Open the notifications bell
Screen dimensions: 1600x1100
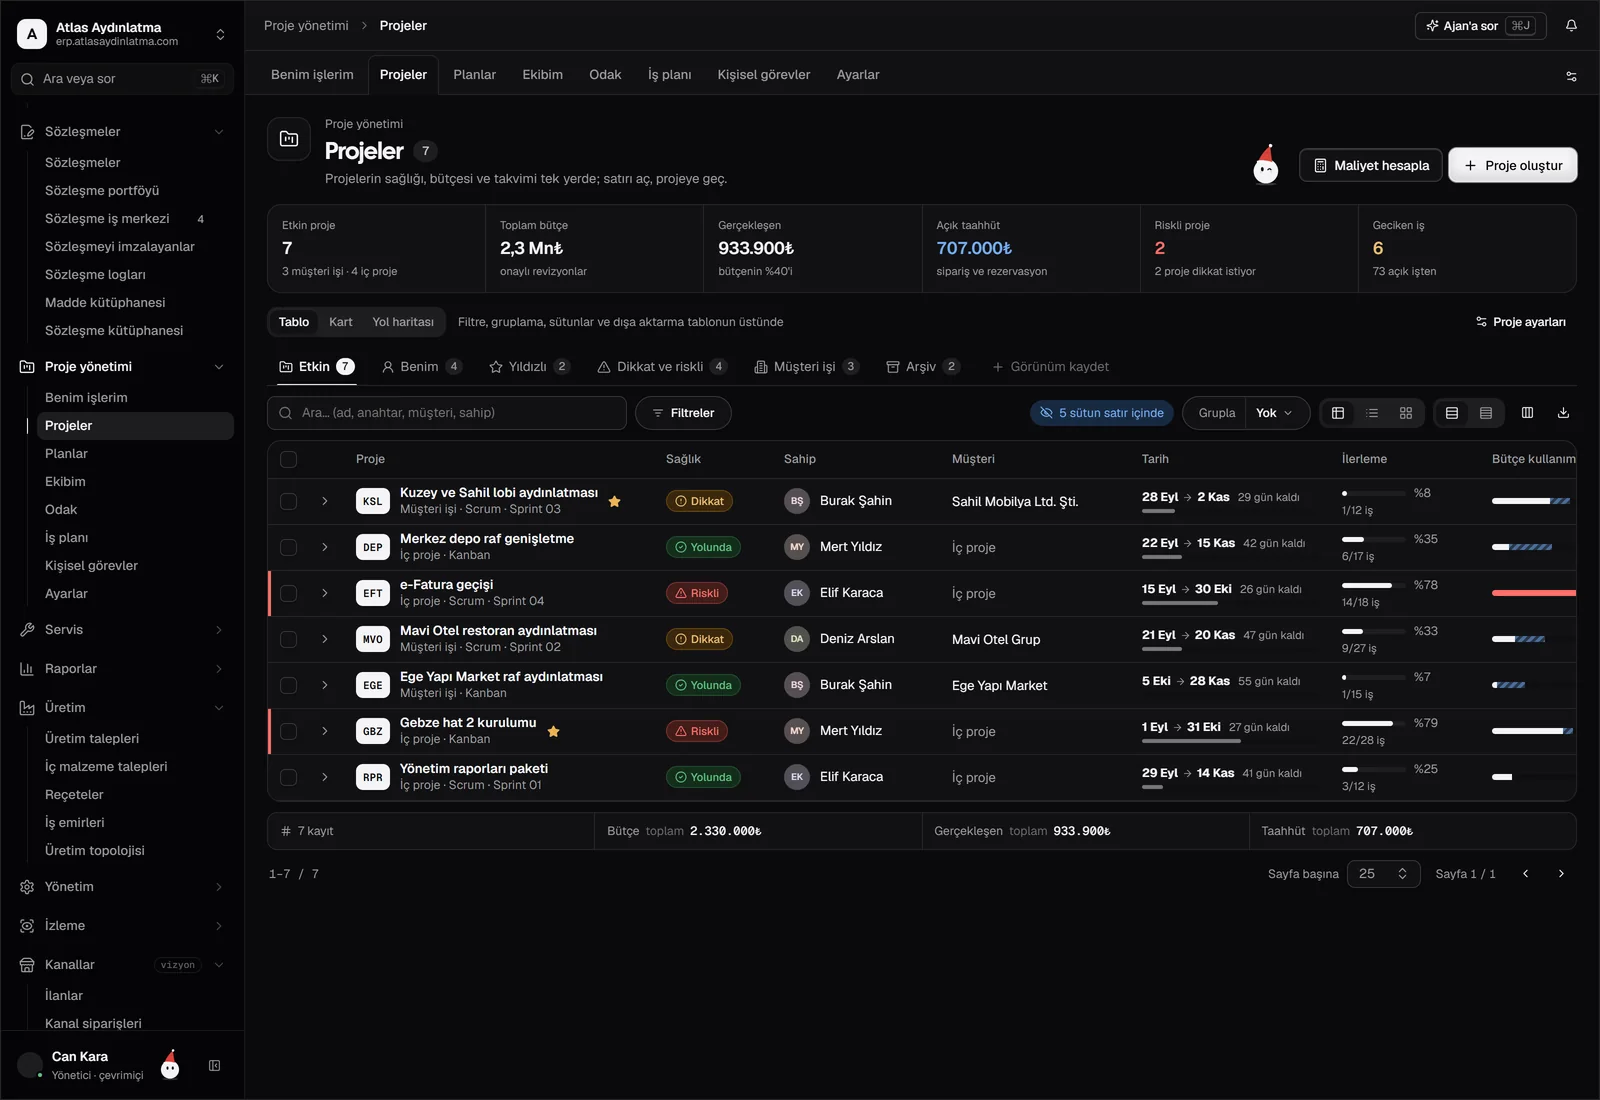pyautogui.click(x=1571, y=26)
